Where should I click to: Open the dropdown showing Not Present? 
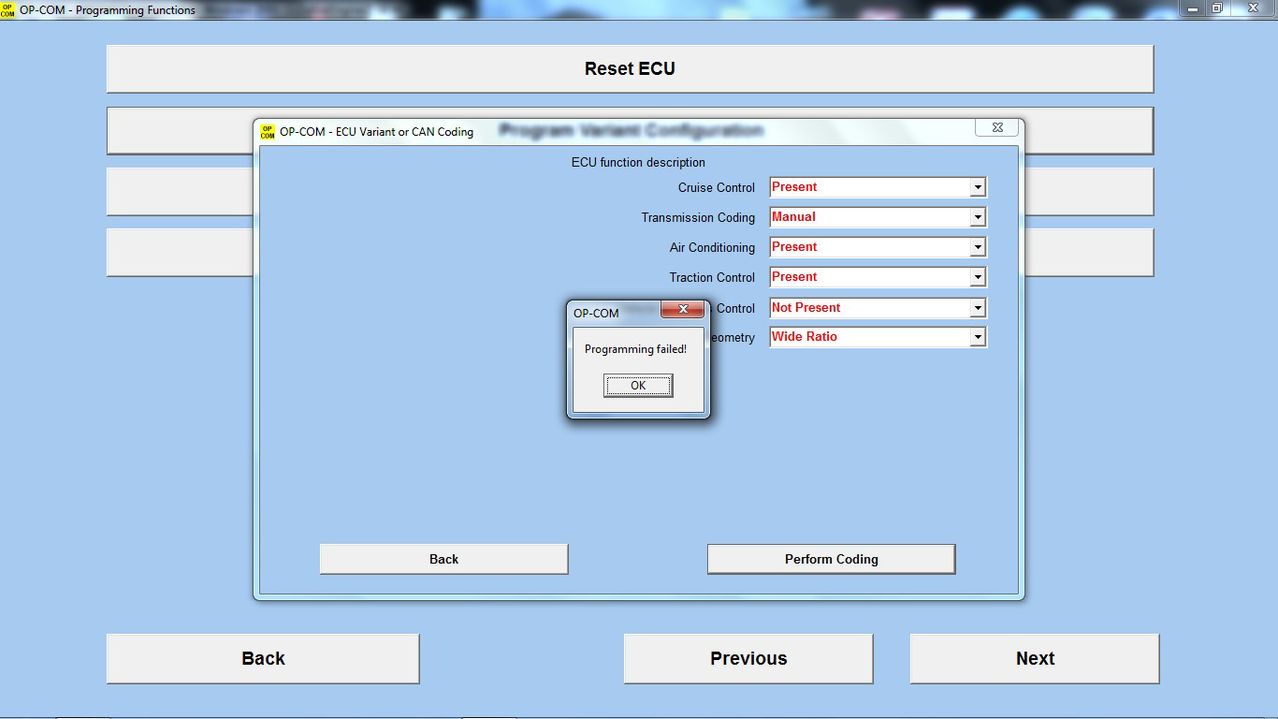tap(977, 308)
